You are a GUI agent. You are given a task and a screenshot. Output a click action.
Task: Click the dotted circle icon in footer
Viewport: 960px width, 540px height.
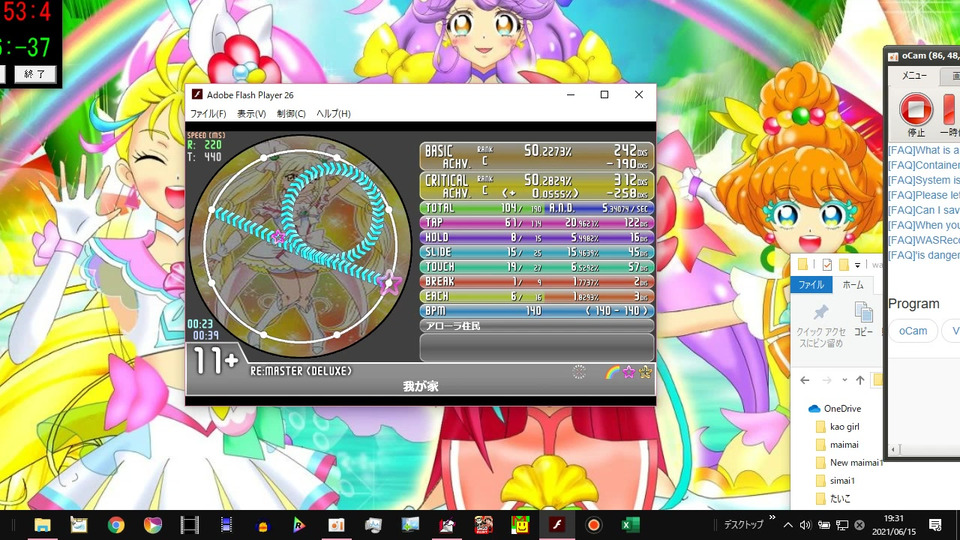[x=579, y=372]
